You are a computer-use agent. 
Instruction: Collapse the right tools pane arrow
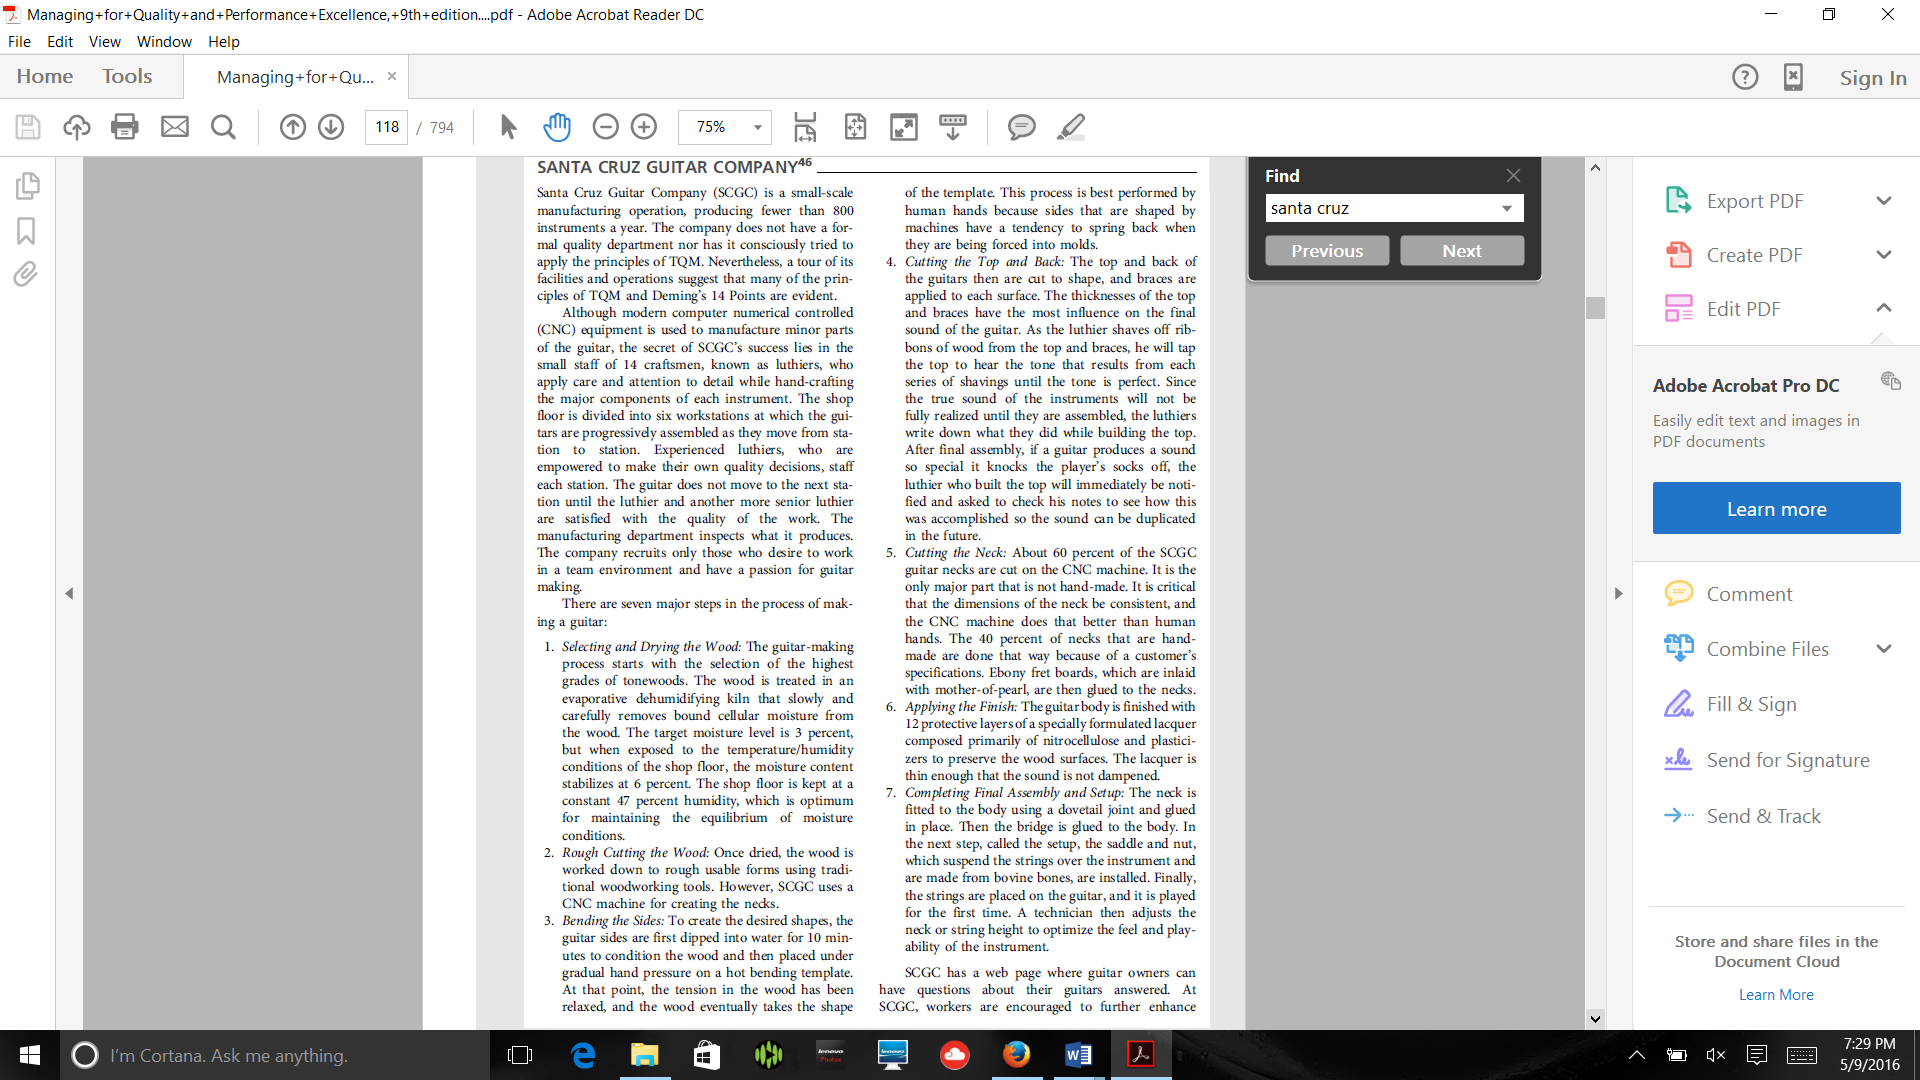point(1618,594)
